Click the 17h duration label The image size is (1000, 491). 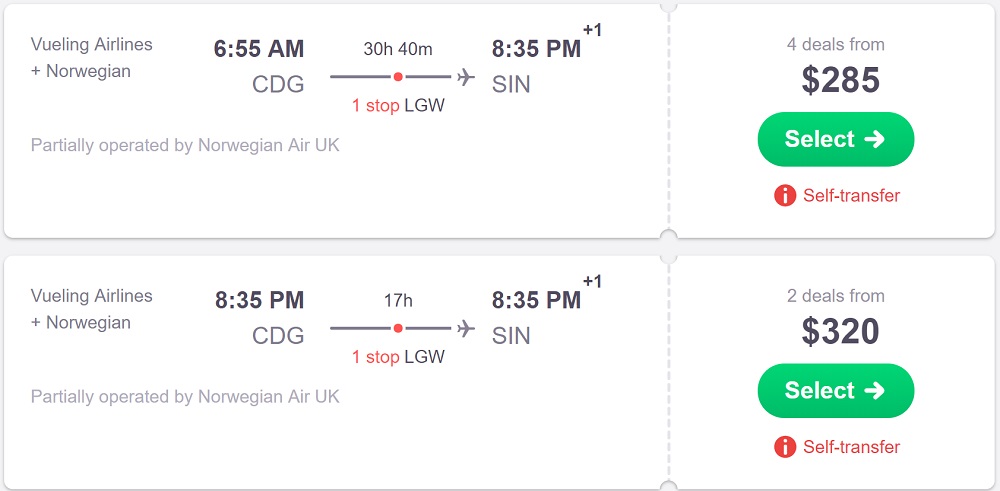pos(398,300)
